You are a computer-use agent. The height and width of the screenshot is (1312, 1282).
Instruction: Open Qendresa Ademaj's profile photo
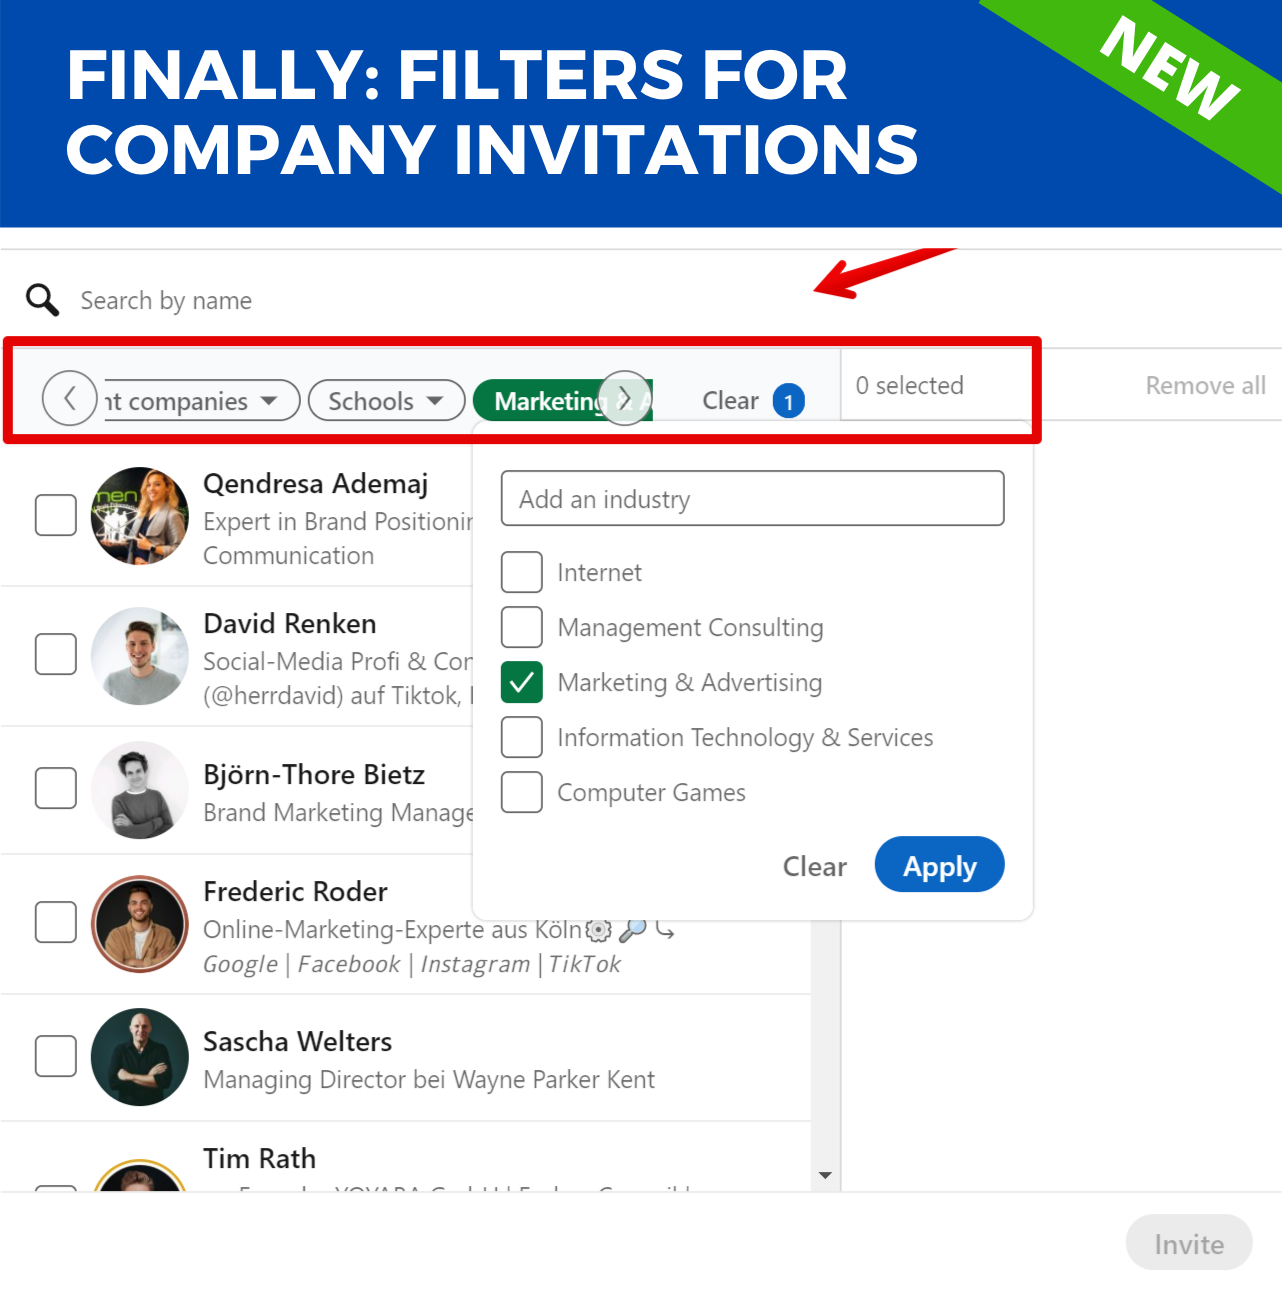point(139,517)
